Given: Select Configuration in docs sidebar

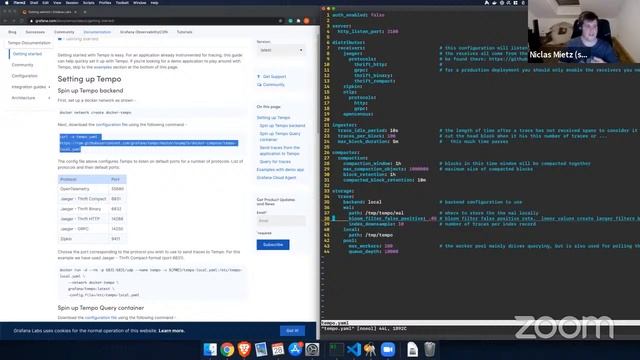Looking at the screenshot, I should tap(24, 76).
